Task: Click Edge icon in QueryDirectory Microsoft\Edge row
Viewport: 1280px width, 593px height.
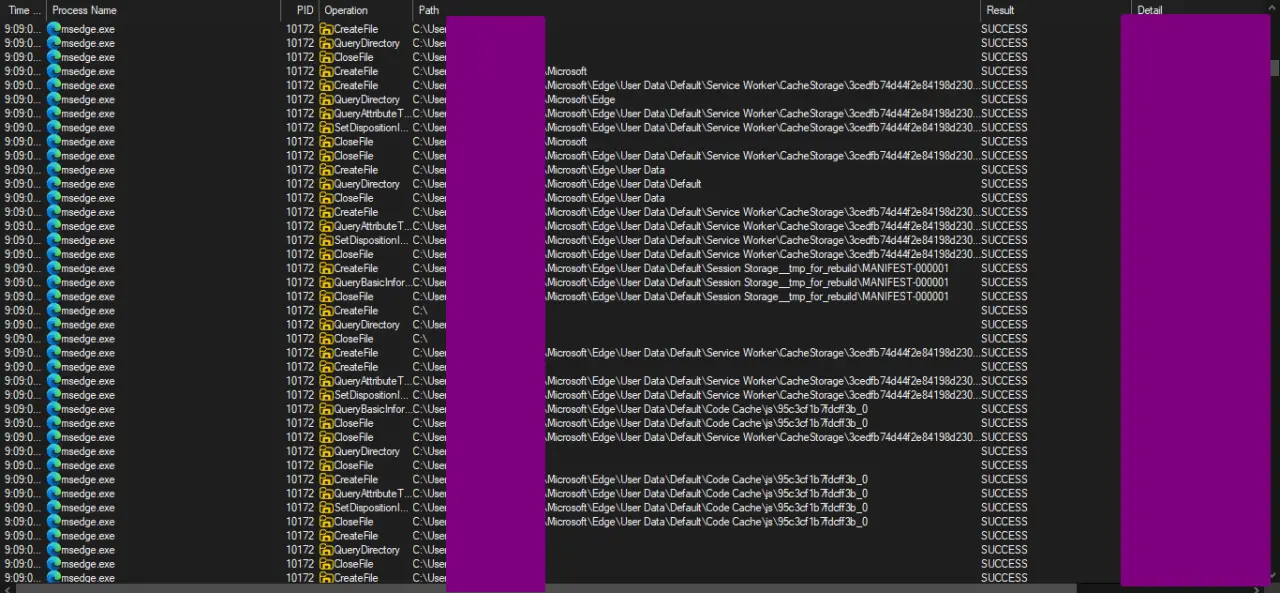Action: pos(54,100)
